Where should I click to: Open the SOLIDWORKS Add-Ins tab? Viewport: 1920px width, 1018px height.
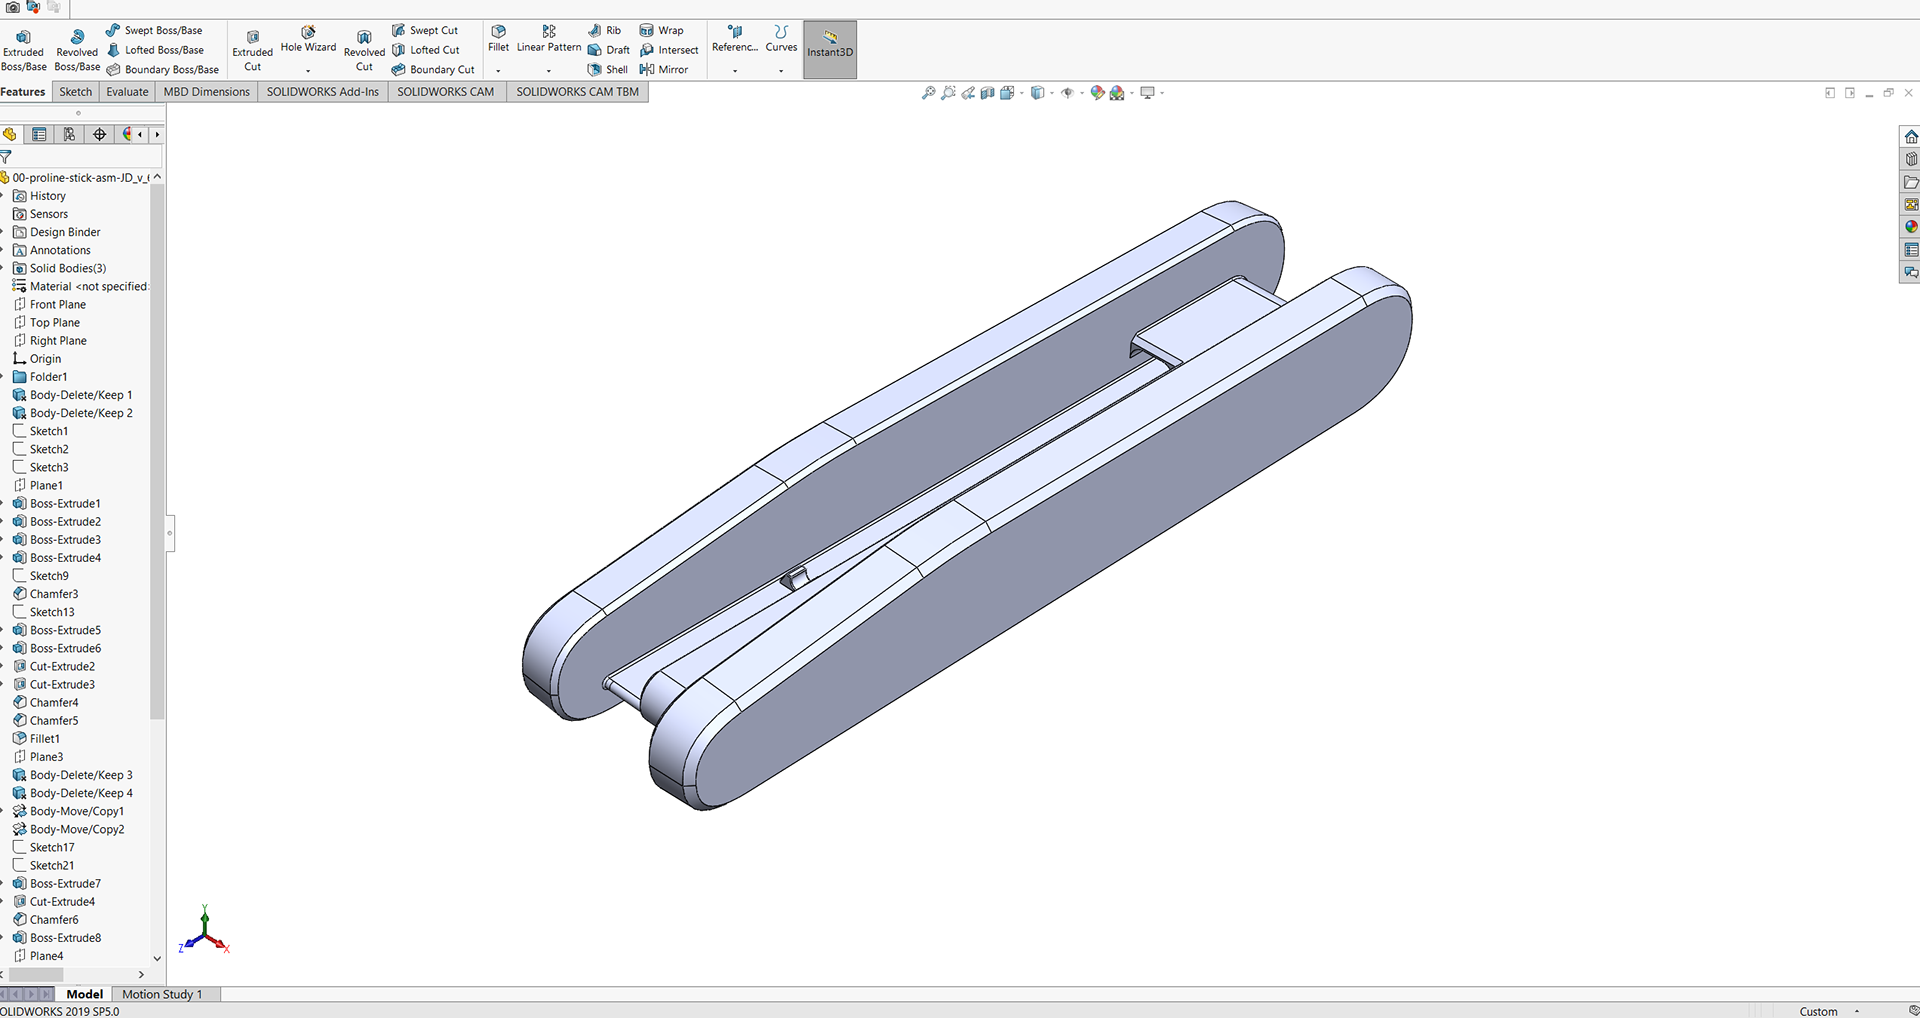(x=322, y=92)
